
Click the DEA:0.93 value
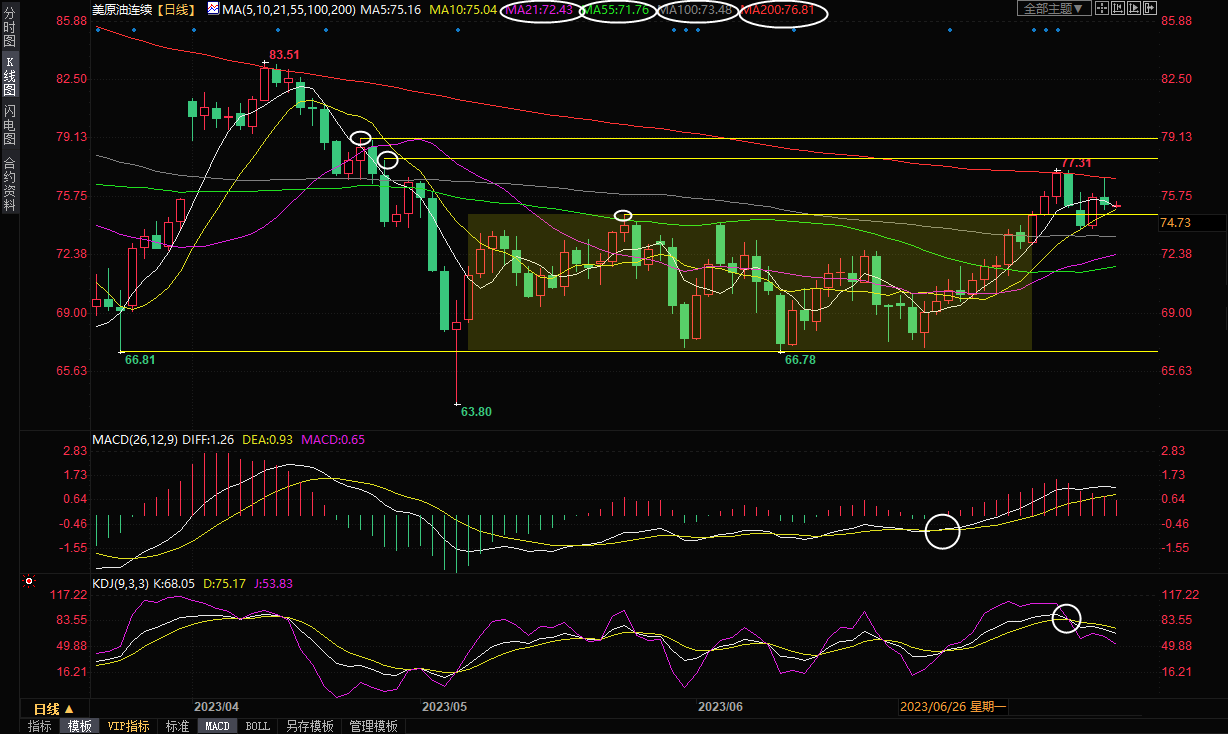(x=266, y=438)
